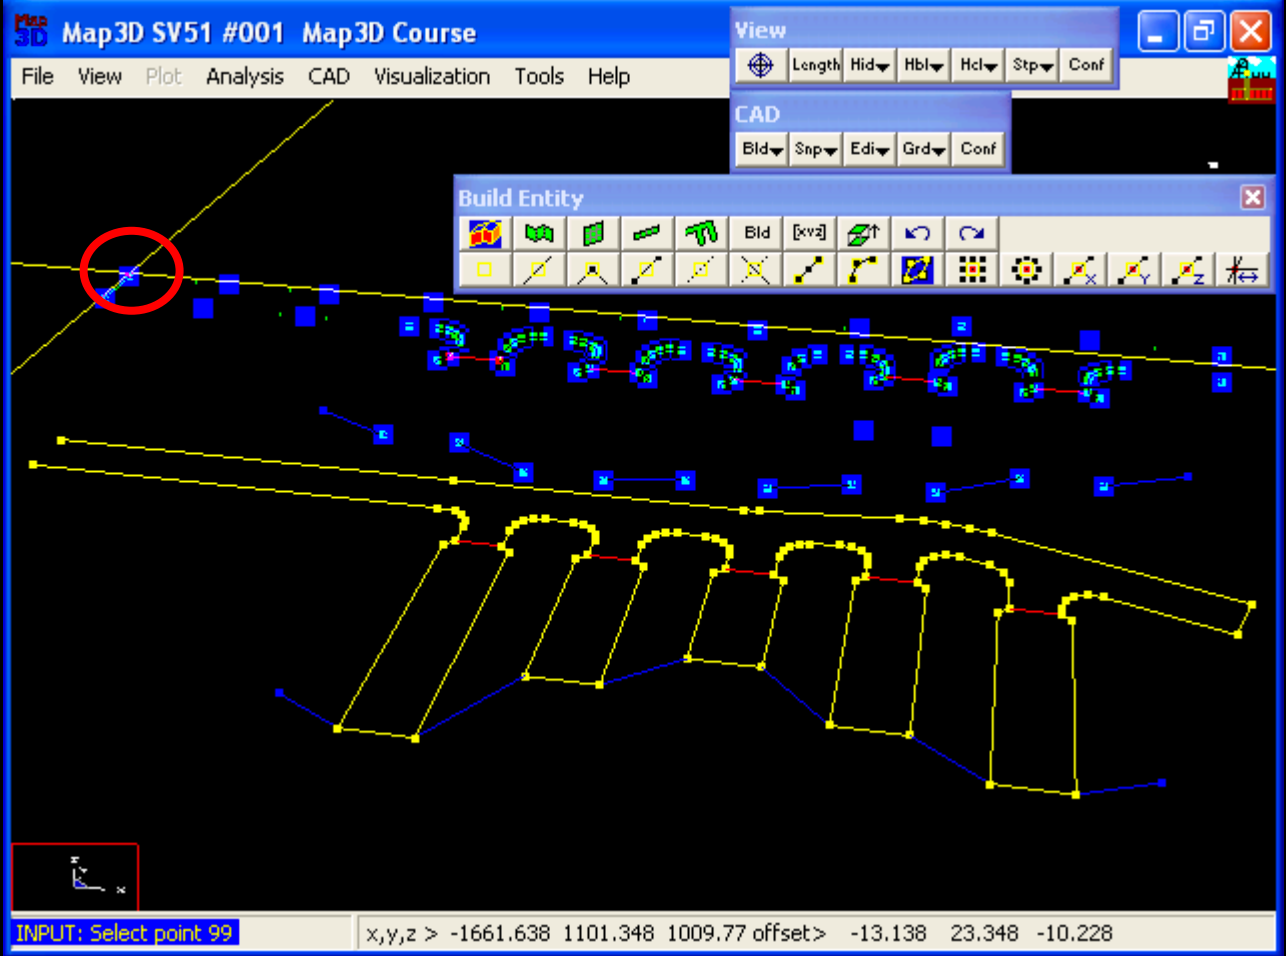Choose the square with solid diagonal line snap
This screenshot has height=956, width=1286.
539,270
